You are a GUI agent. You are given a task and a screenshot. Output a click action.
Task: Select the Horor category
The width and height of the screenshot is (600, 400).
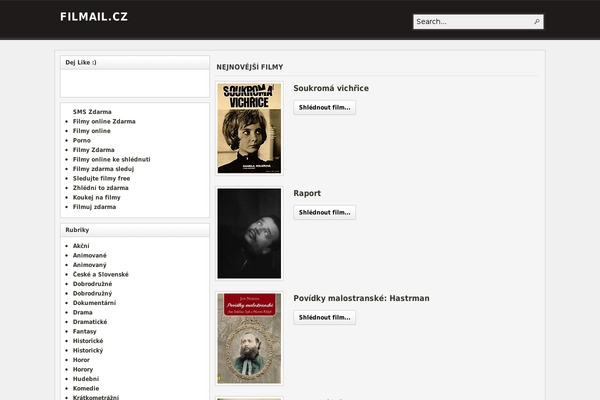pos(81,360)
